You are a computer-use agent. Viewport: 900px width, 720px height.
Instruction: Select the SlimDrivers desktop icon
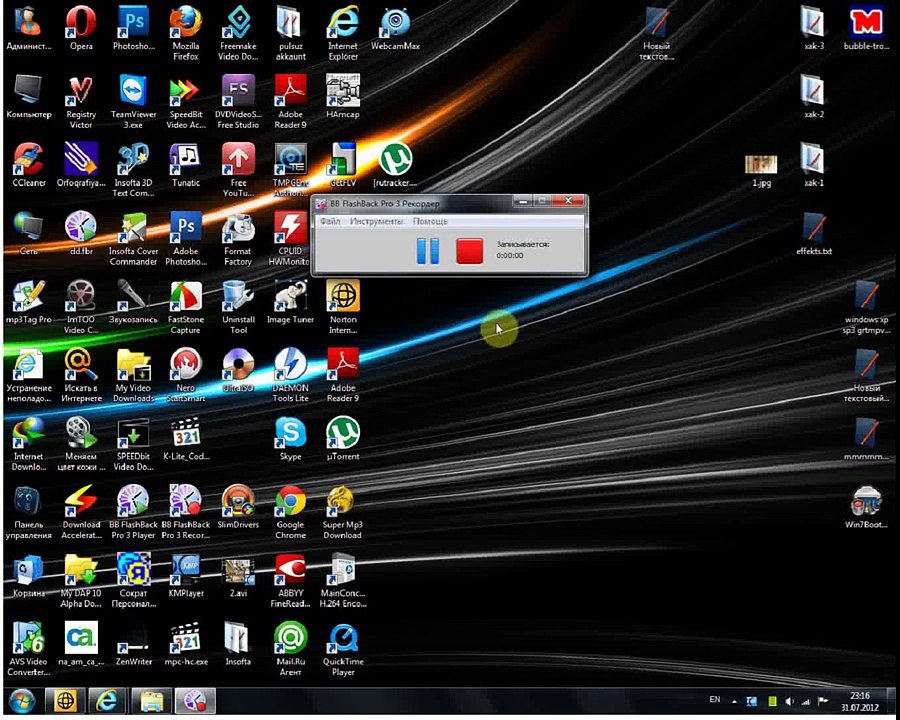(238, 506)
